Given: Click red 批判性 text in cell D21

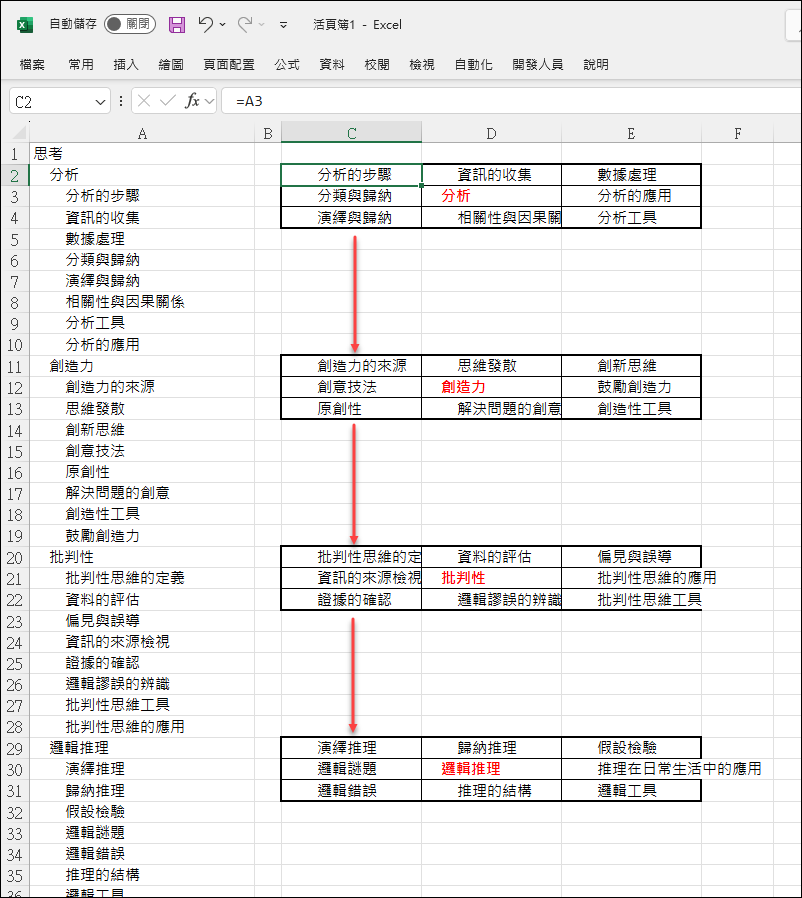Looking at the screenshot, I should [463, 578].
